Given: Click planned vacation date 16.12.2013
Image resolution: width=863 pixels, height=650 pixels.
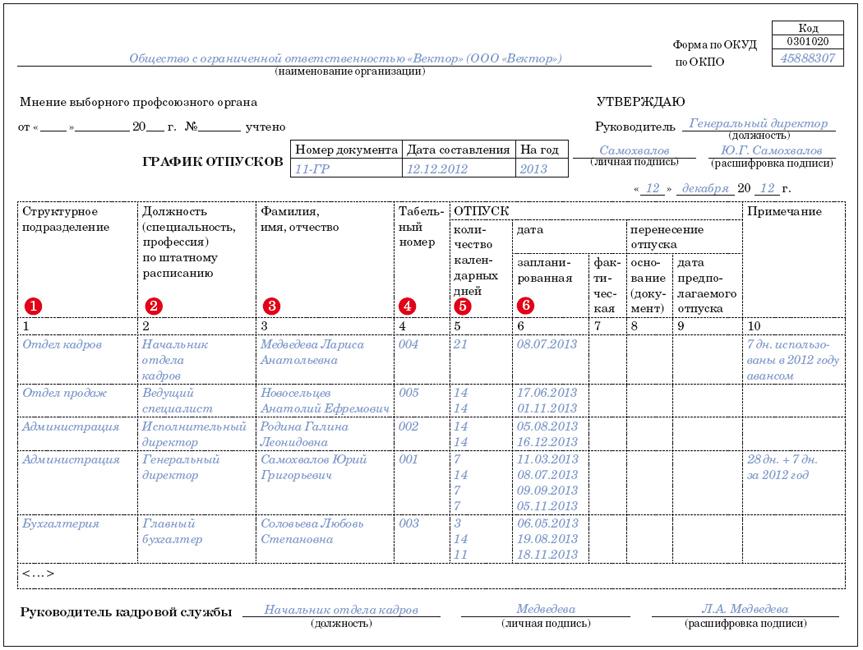Looking at the screenshot, I should pos(547,441).
